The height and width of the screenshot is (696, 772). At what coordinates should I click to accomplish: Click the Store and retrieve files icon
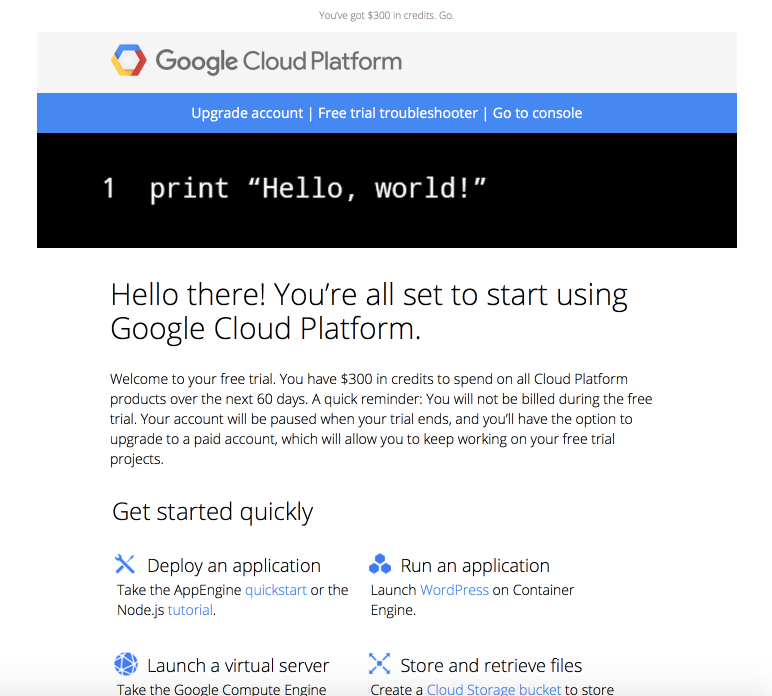coord(380,664)
